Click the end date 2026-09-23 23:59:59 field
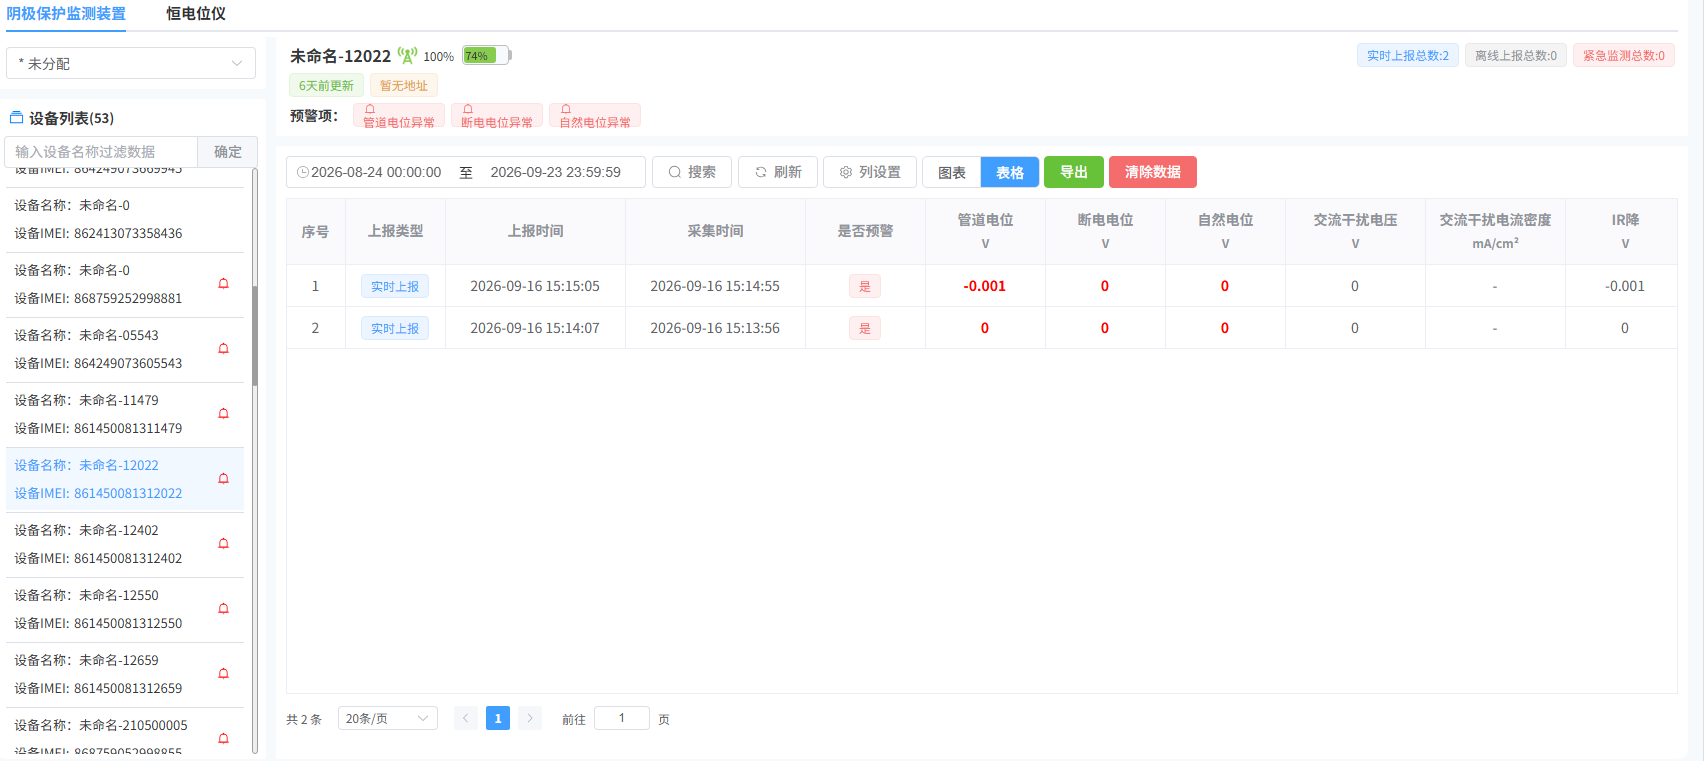 coord(556,172)
